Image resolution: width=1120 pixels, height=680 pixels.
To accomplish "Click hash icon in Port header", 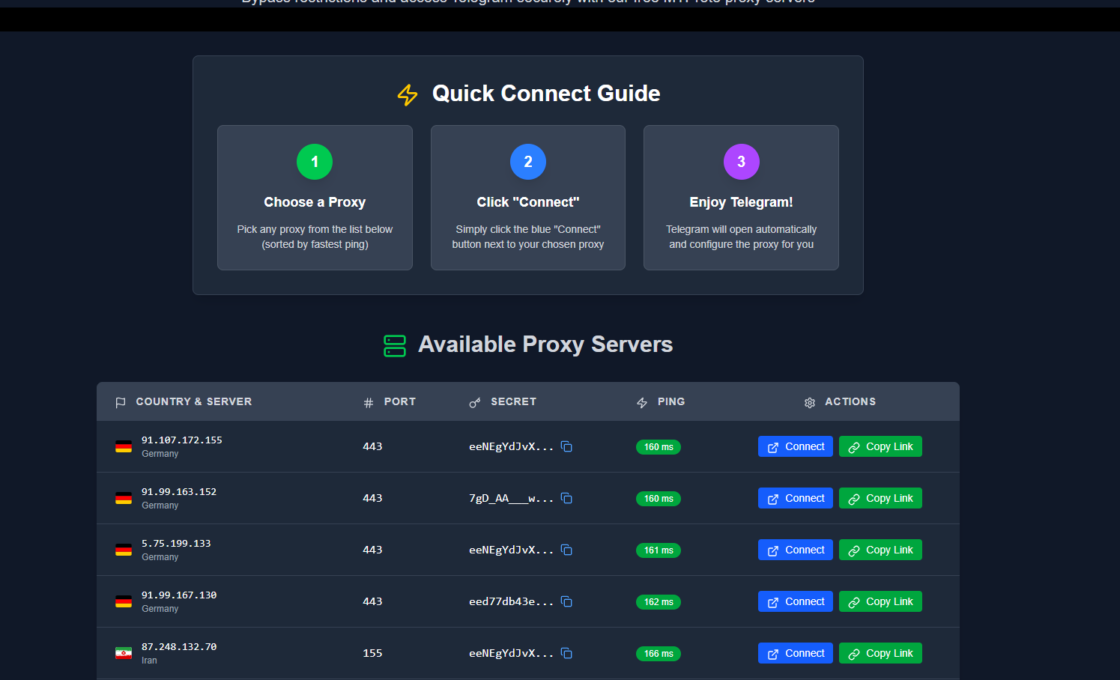I will point(369,403).
